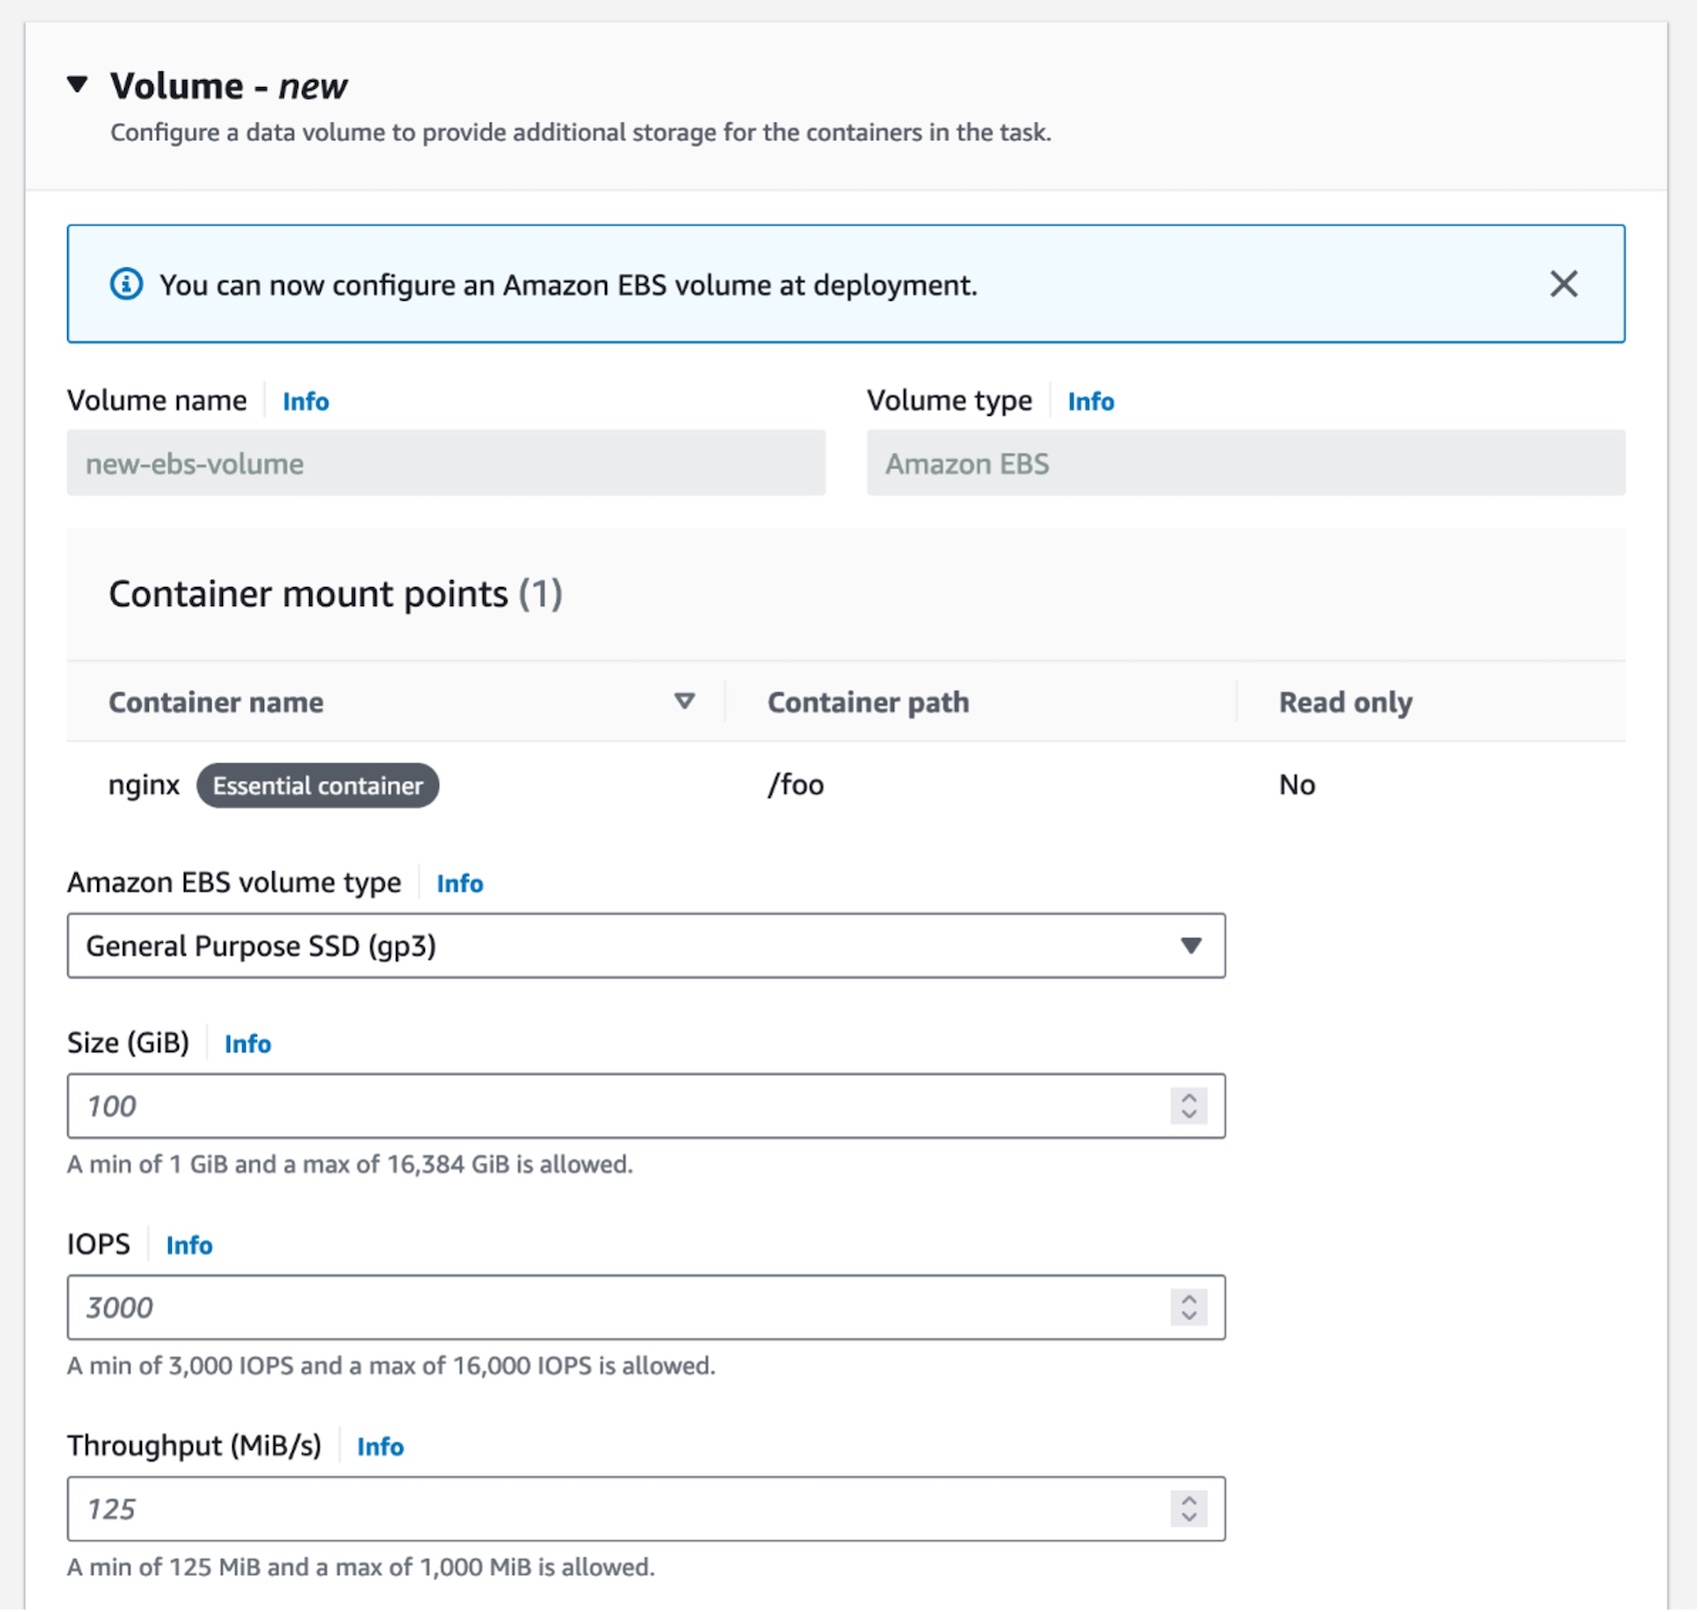Click the Volume - new heading text

228,86
